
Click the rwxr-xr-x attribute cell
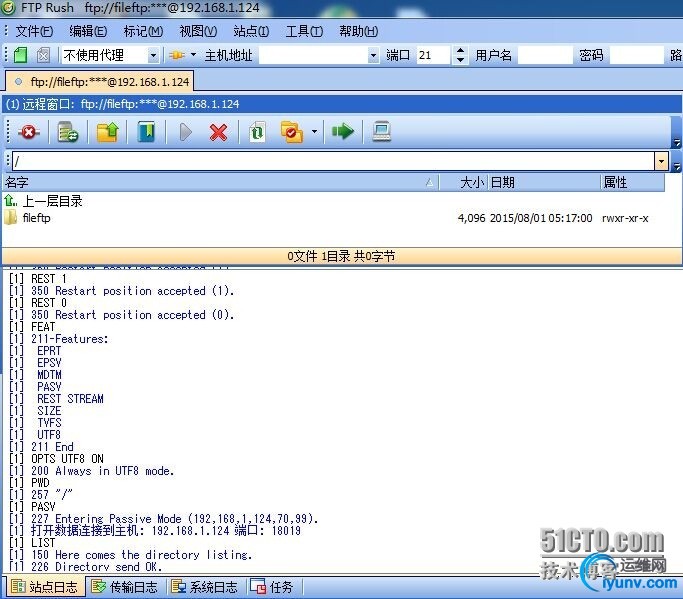click(625, 218)
